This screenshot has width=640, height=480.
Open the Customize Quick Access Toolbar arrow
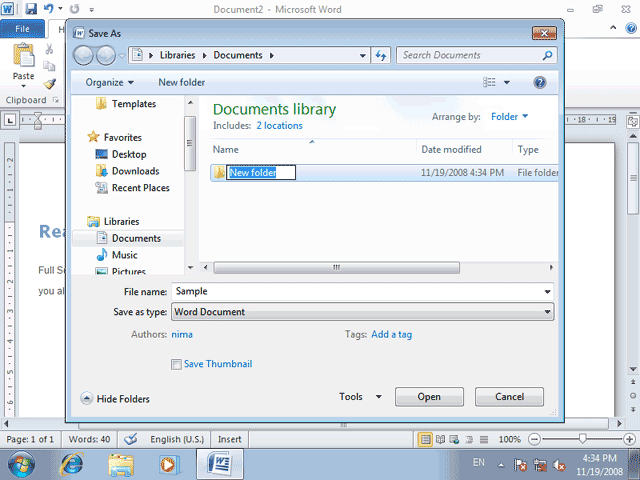[x=91, y=9]
